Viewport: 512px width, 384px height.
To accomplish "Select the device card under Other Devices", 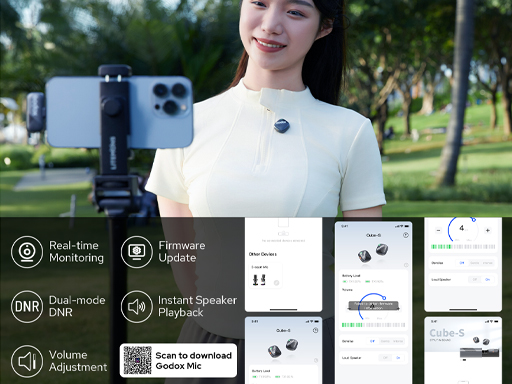I will [266, 276].
